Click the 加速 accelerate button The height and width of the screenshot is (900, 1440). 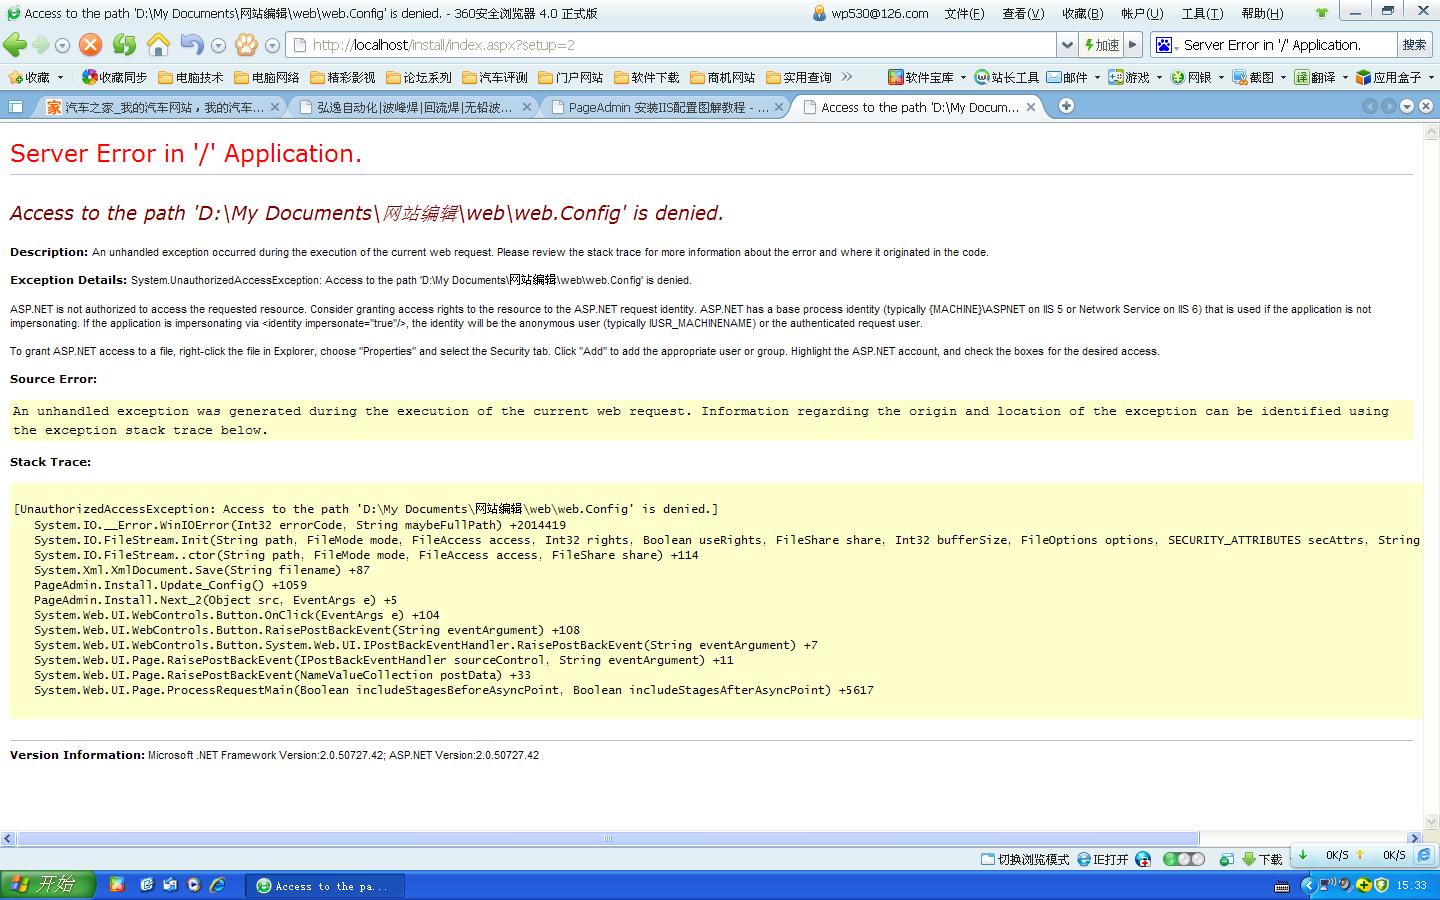[1101, 45]
